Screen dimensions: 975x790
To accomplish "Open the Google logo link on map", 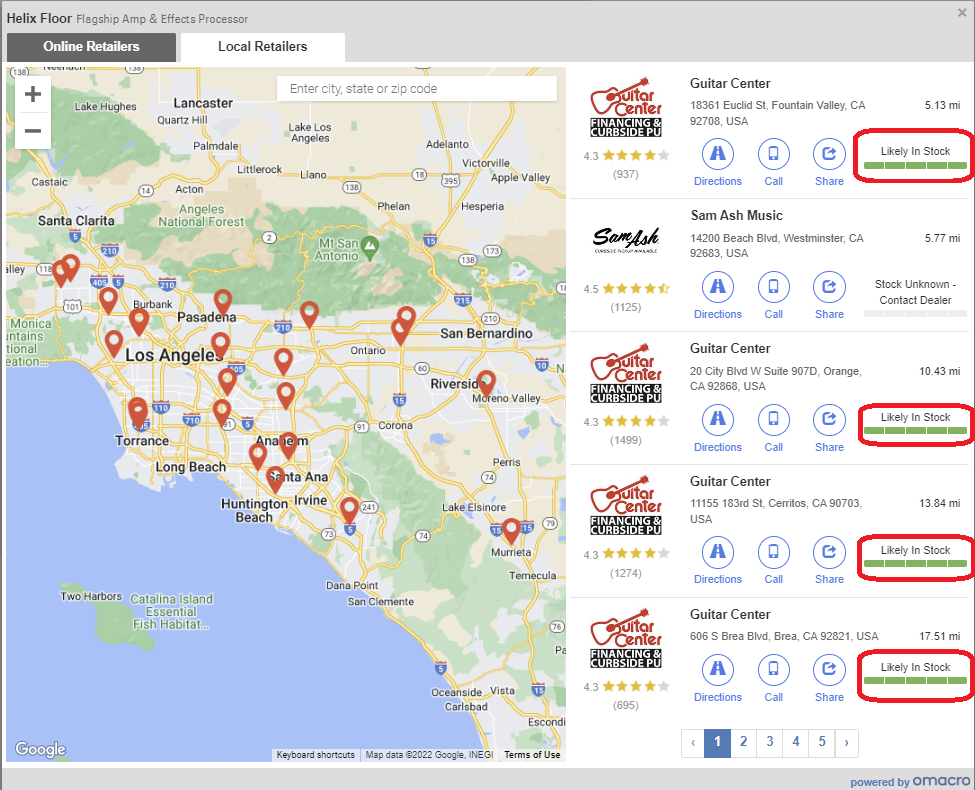I will (x=40, y=749).
